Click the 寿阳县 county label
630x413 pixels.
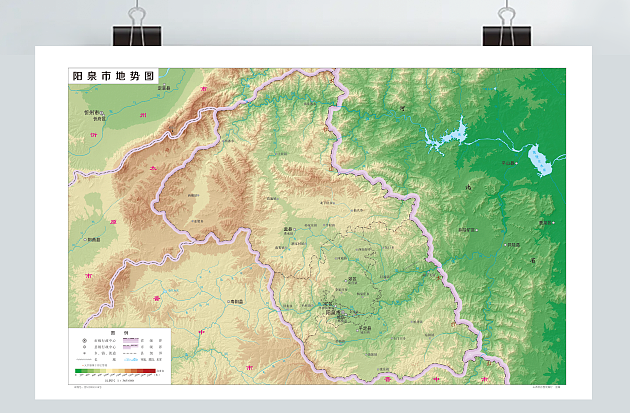click(233, 301)
